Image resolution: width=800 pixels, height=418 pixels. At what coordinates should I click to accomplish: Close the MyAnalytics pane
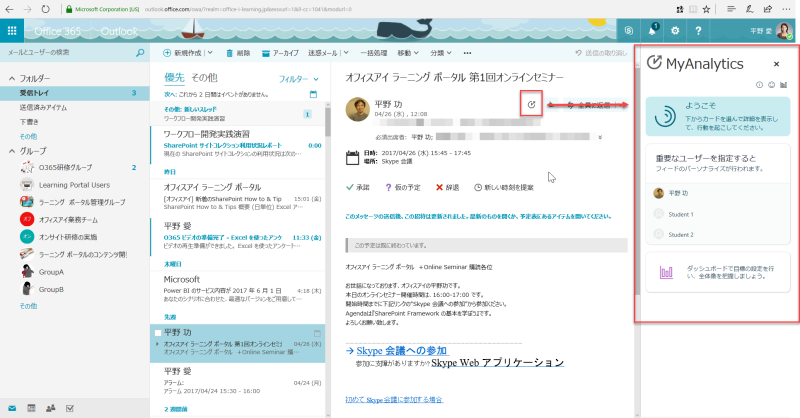click(x=776, y=64)
